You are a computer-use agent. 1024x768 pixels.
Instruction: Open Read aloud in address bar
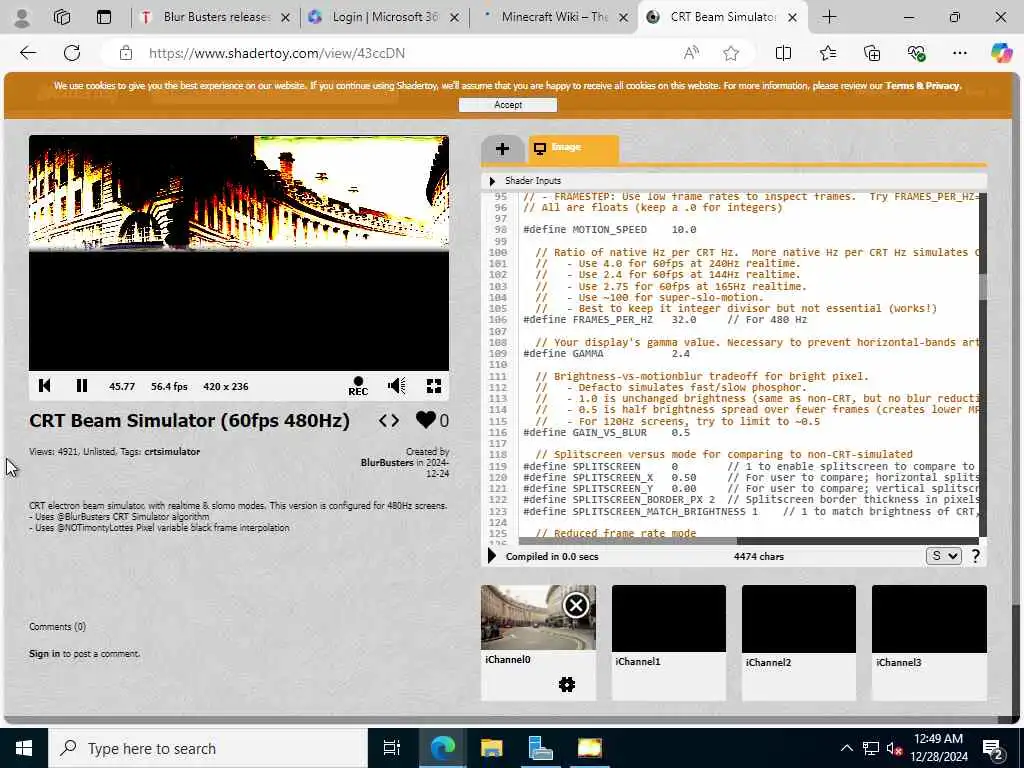(x=692, y=53)
